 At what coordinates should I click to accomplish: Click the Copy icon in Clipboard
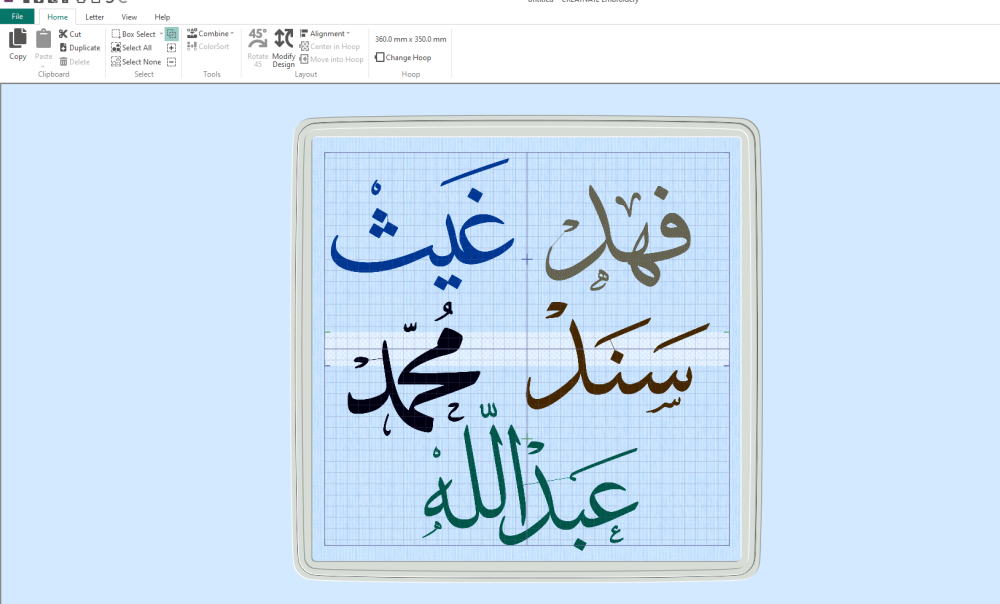(18, 40)
